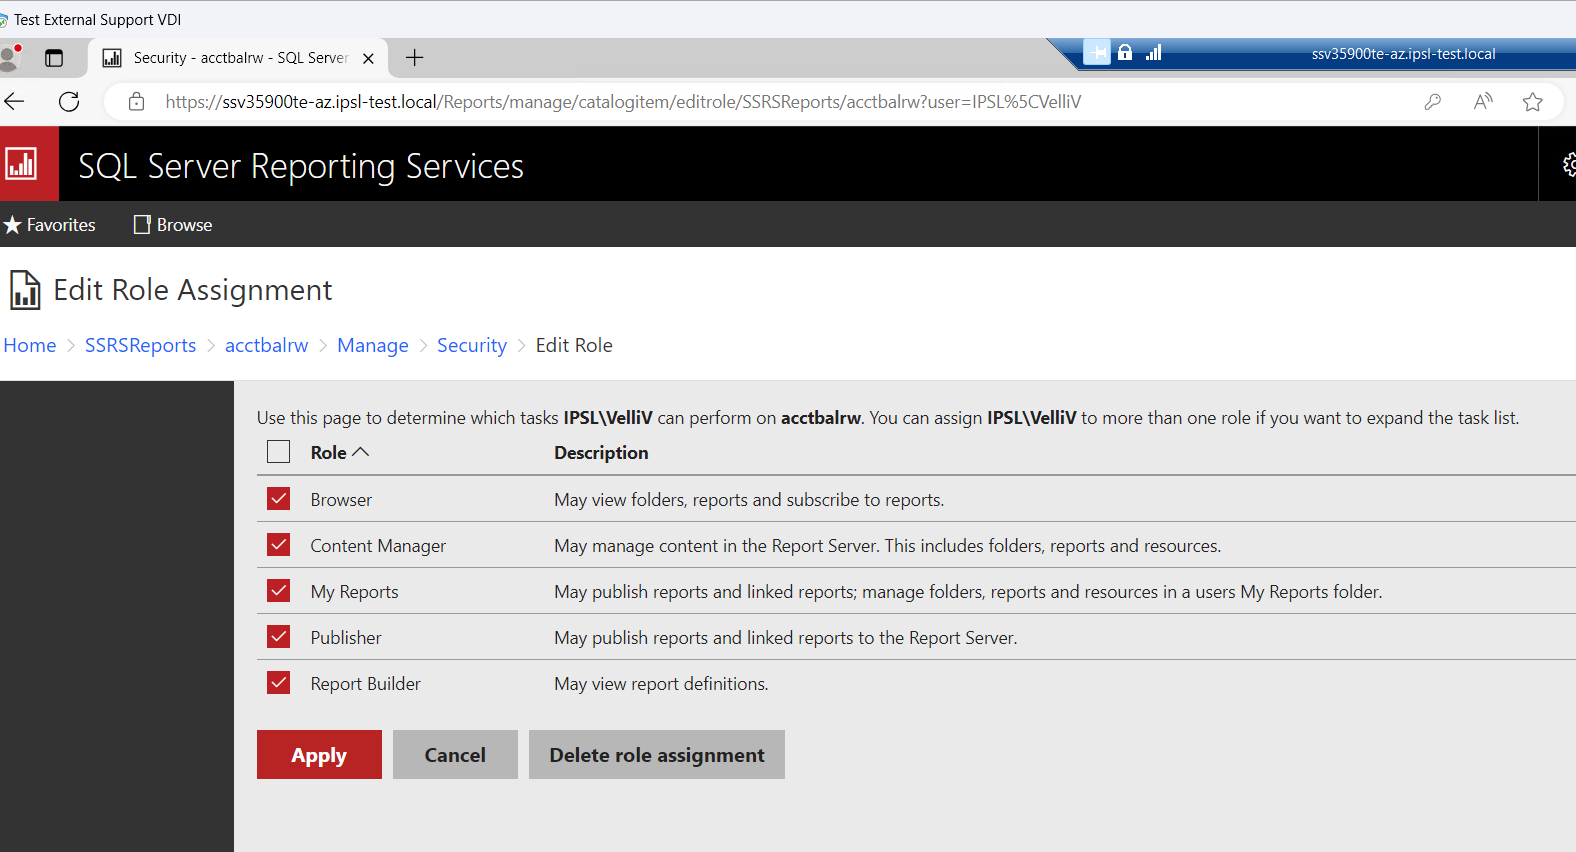The image size is (1576, 852).
Task: Open Favorites in the navigation bar
Action: tap(49, 225)
